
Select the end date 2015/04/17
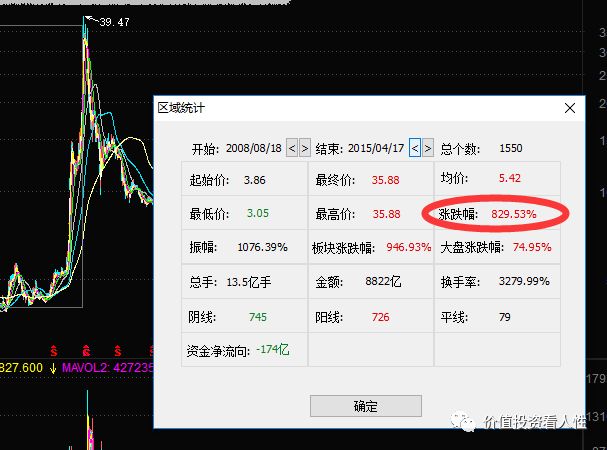[x=376, y=148]
